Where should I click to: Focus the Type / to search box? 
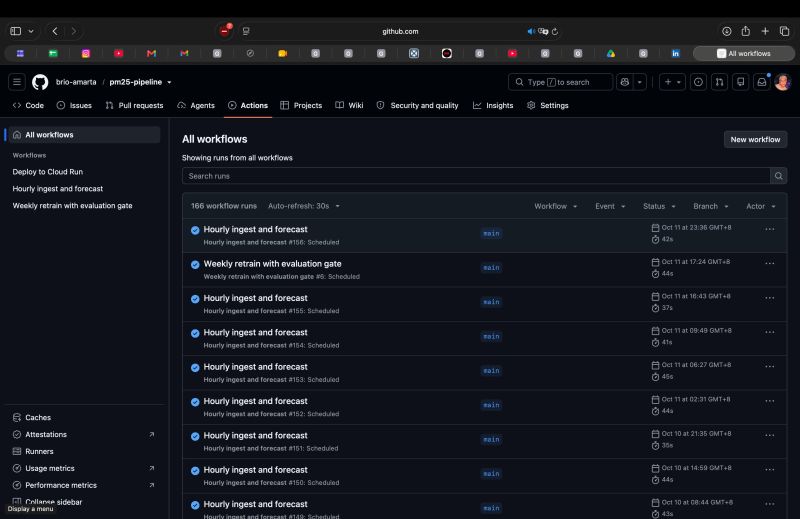coord(560,82)
